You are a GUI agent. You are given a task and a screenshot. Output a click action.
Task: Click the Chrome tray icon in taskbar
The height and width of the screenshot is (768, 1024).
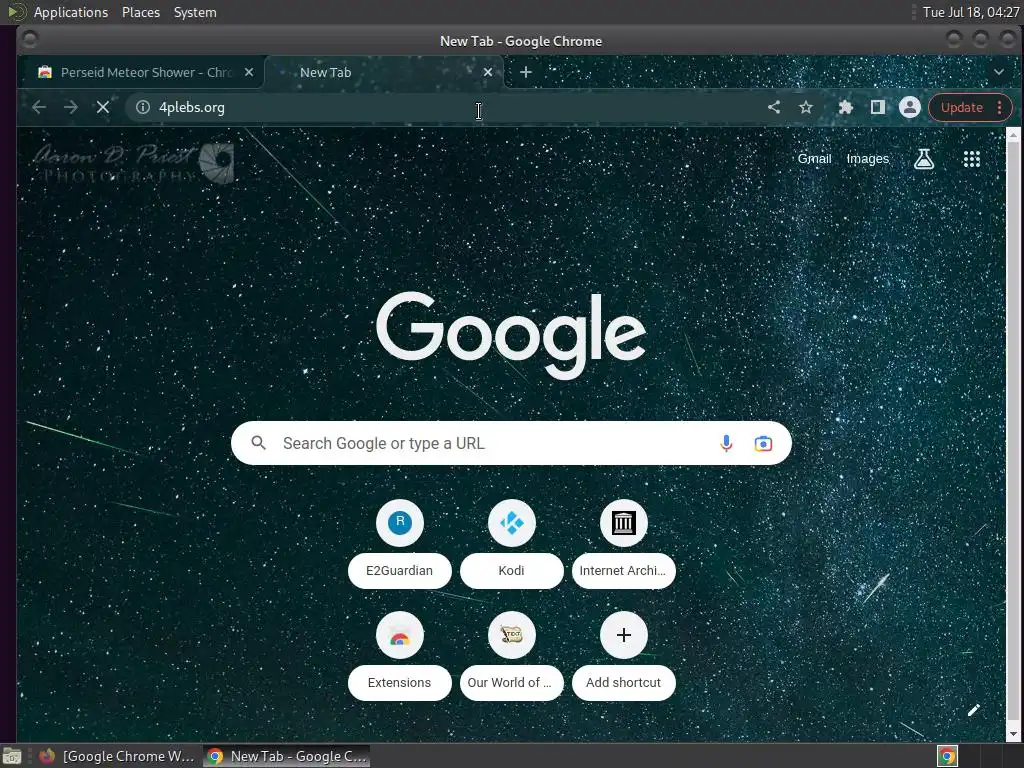pos(948,756)
